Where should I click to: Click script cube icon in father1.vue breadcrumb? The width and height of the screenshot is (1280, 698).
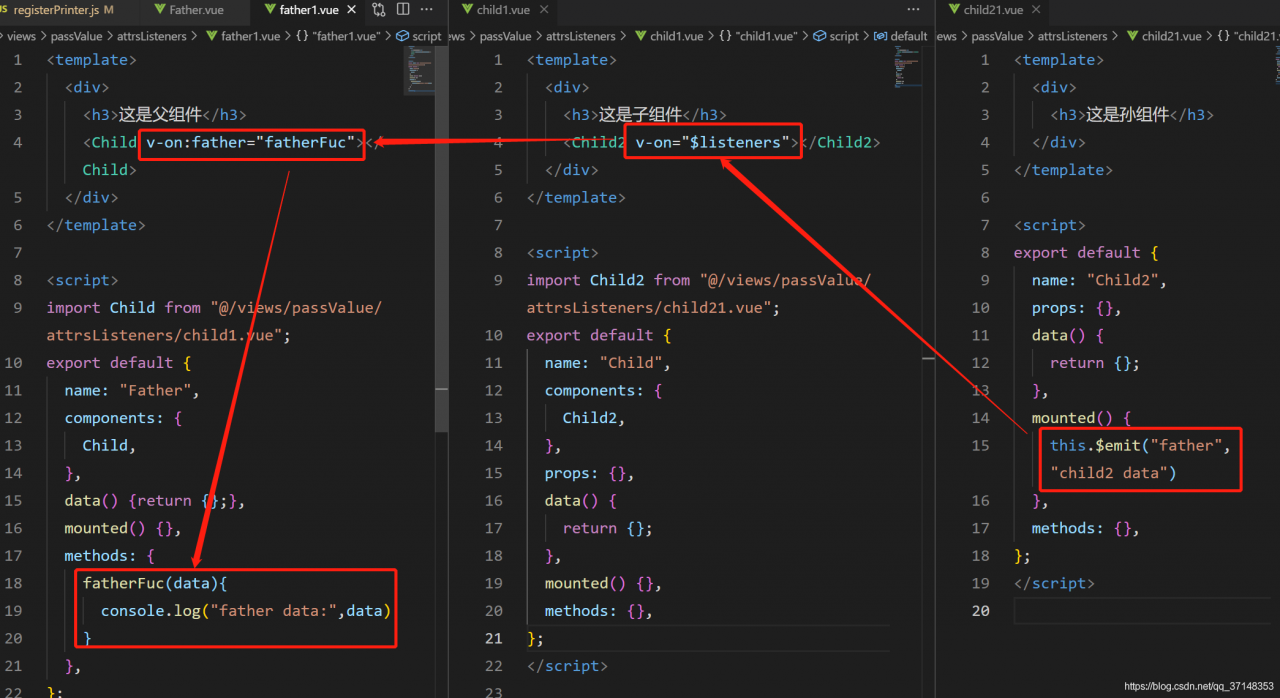(x=403, y=36)
